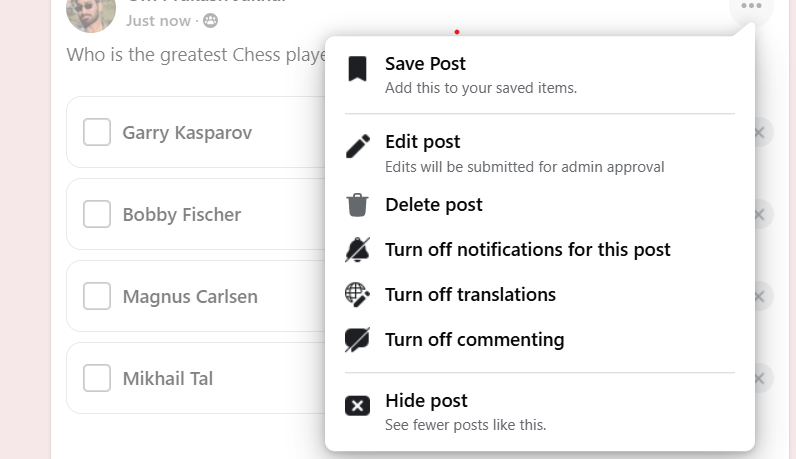Click the post audience icon near timestamp
Image resolution: width=796 pixels, height=459 pixels.
[x=210, y=20]
